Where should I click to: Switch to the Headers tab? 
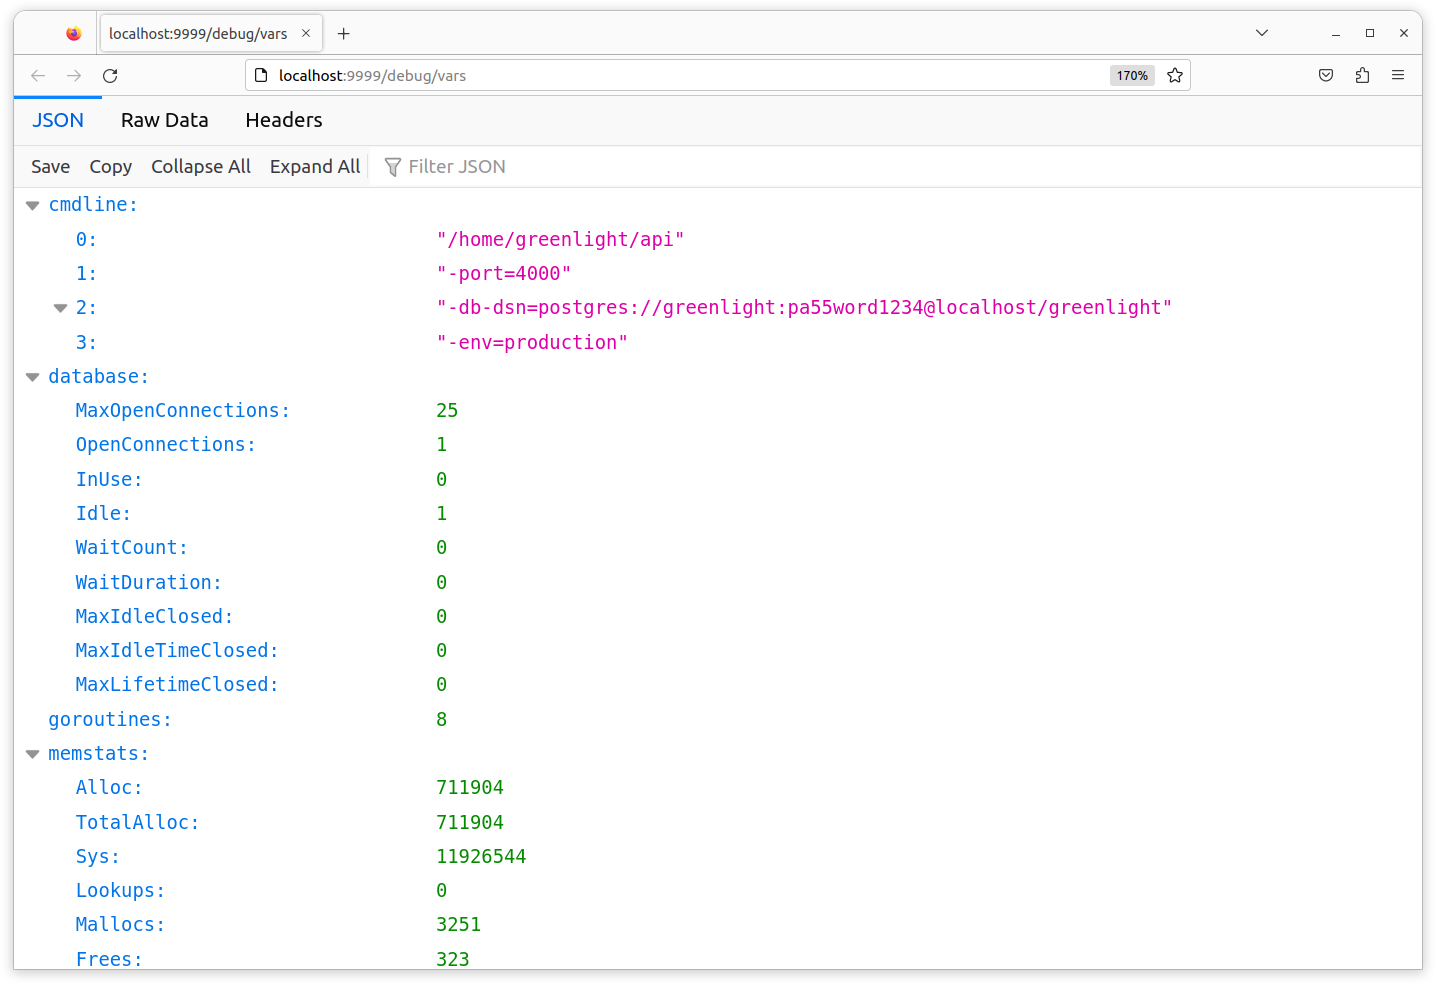click(284, 120)
